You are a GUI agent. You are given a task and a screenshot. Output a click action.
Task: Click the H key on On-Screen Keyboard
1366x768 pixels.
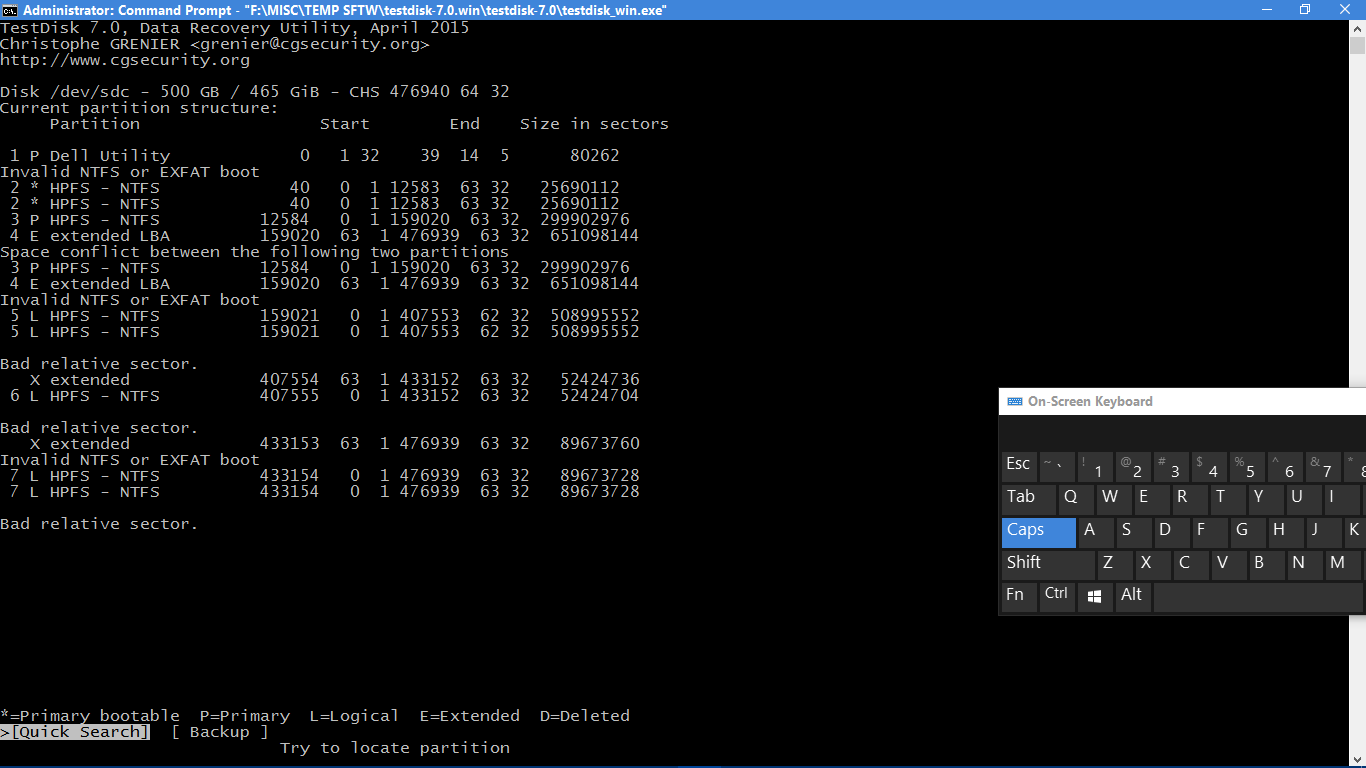click(x=1286, y=532)
